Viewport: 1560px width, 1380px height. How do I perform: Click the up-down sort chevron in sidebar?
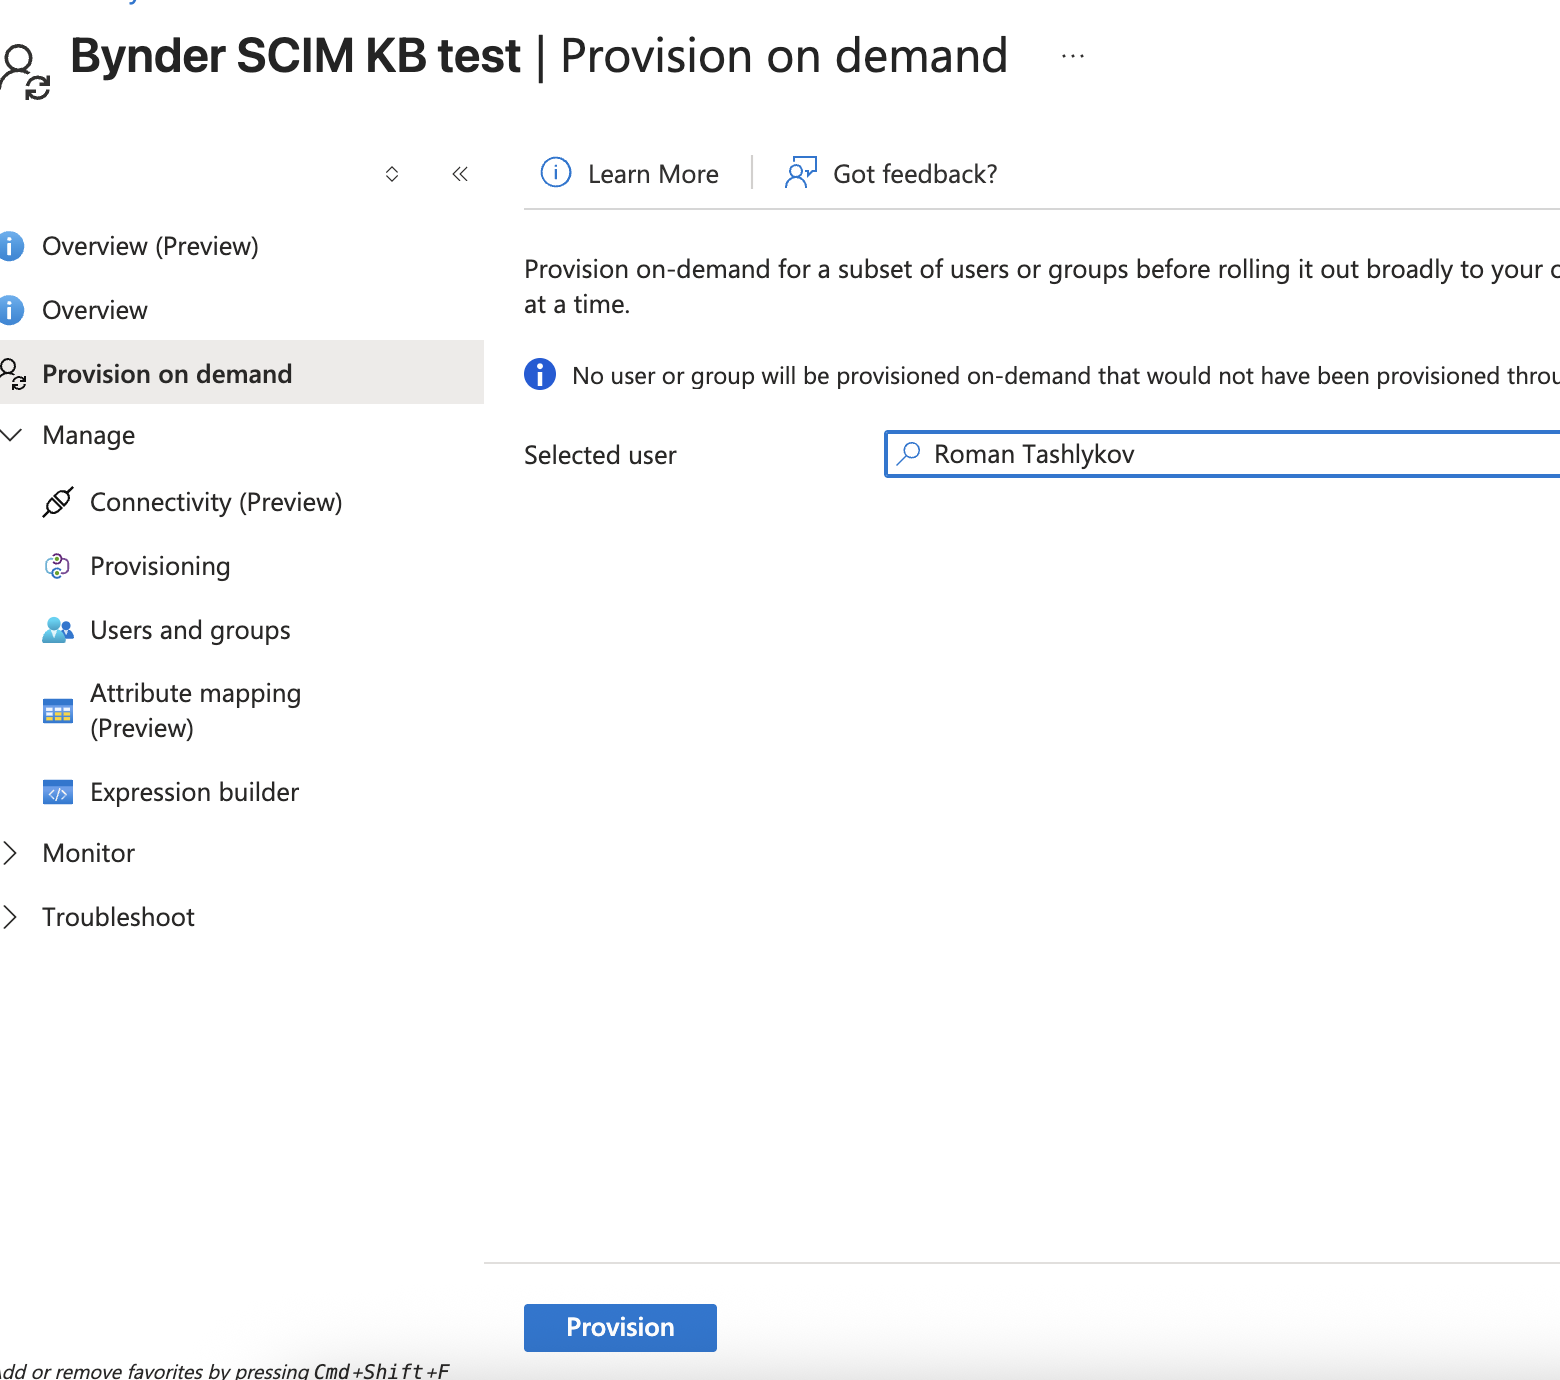[392, 174]
